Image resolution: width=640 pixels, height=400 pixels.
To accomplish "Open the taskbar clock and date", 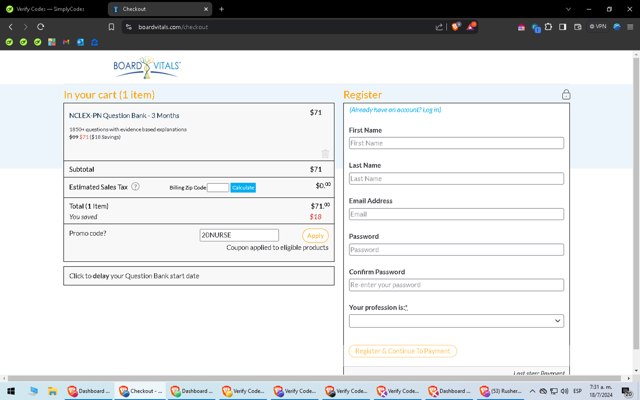I will pyautogui.click(x=600, y=391).
